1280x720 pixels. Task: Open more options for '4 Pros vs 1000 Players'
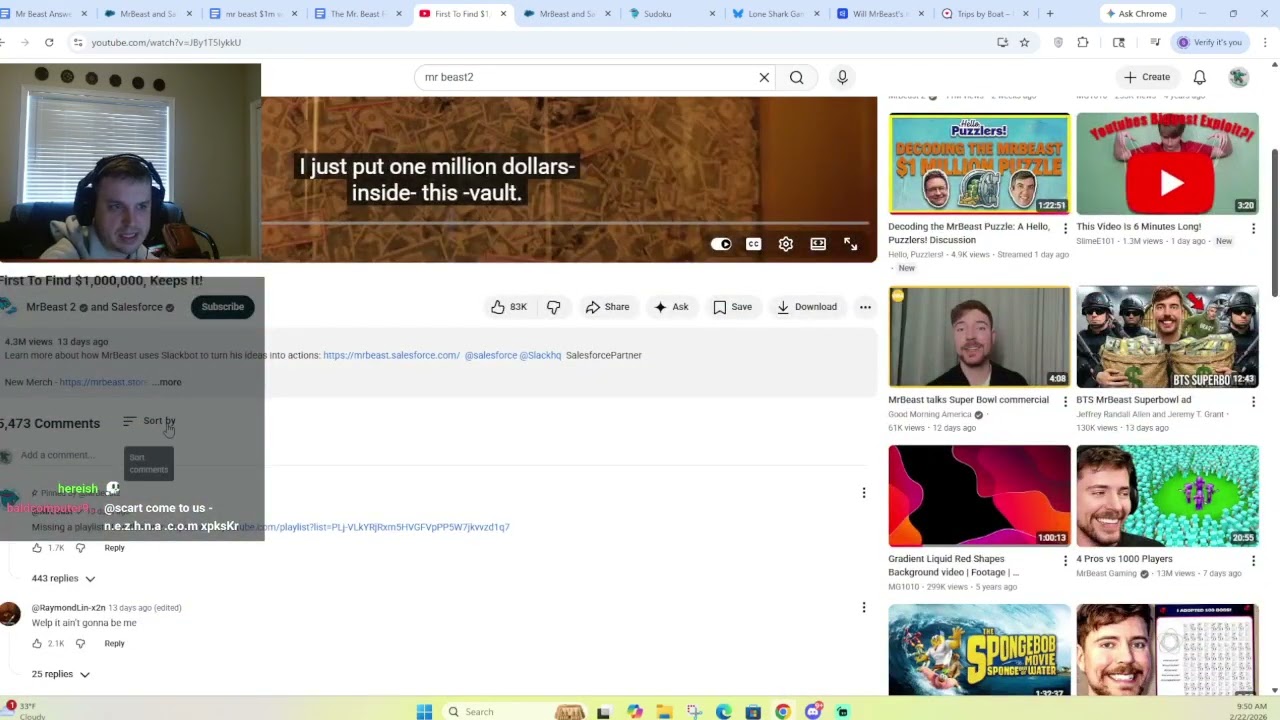(x=1253, y=560)
